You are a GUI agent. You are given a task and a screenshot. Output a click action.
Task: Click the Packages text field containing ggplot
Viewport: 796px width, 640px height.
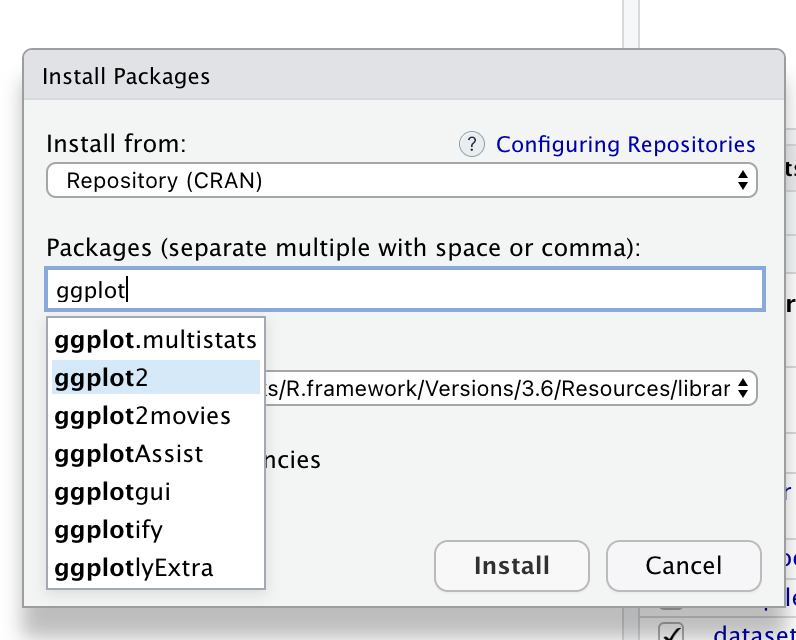405,290
